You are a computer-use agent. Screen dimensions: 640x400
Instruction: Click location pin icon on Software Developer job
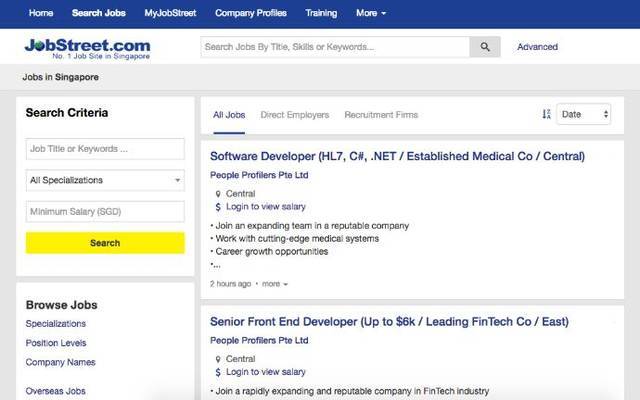[217, 193]
